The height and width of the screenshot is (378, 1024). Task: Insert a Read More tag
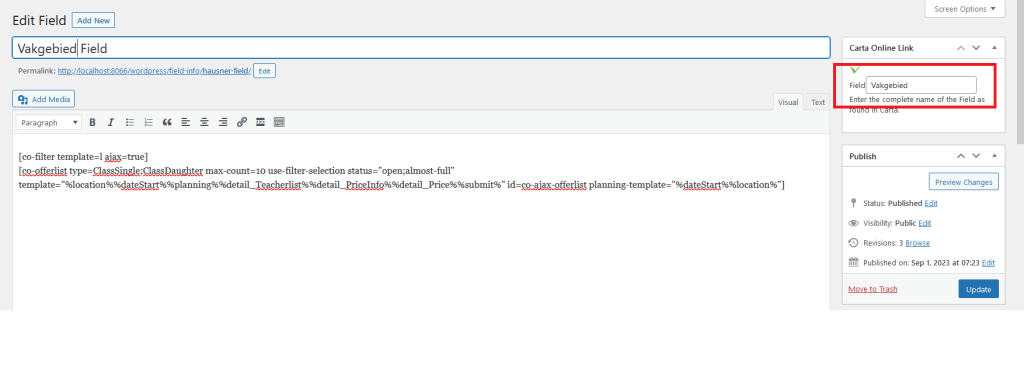(x=260, y=122)
